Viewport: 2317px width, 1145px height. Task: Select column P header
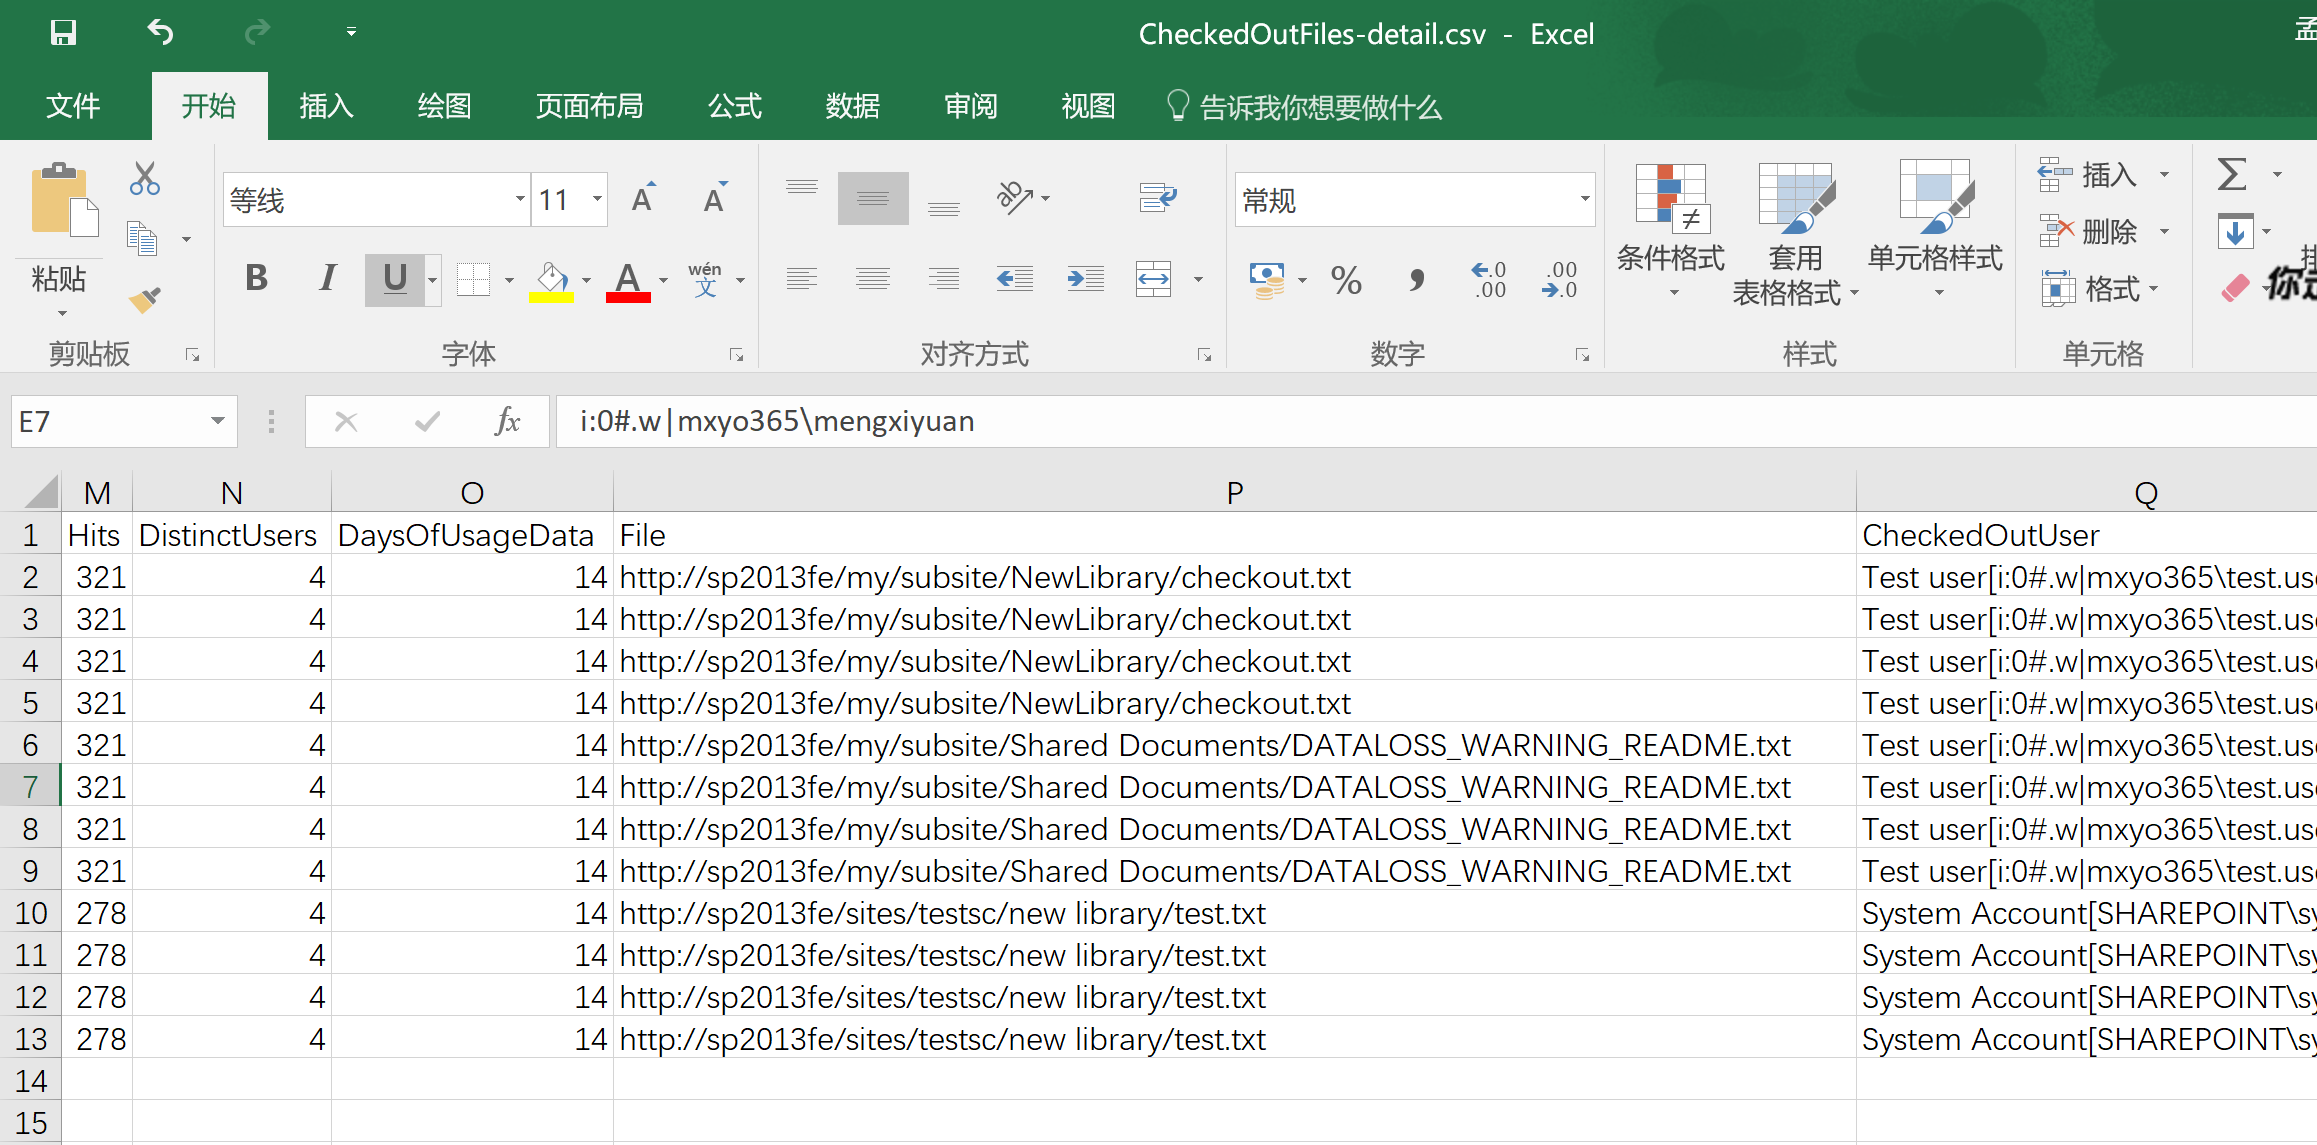tap(1234, 492)
